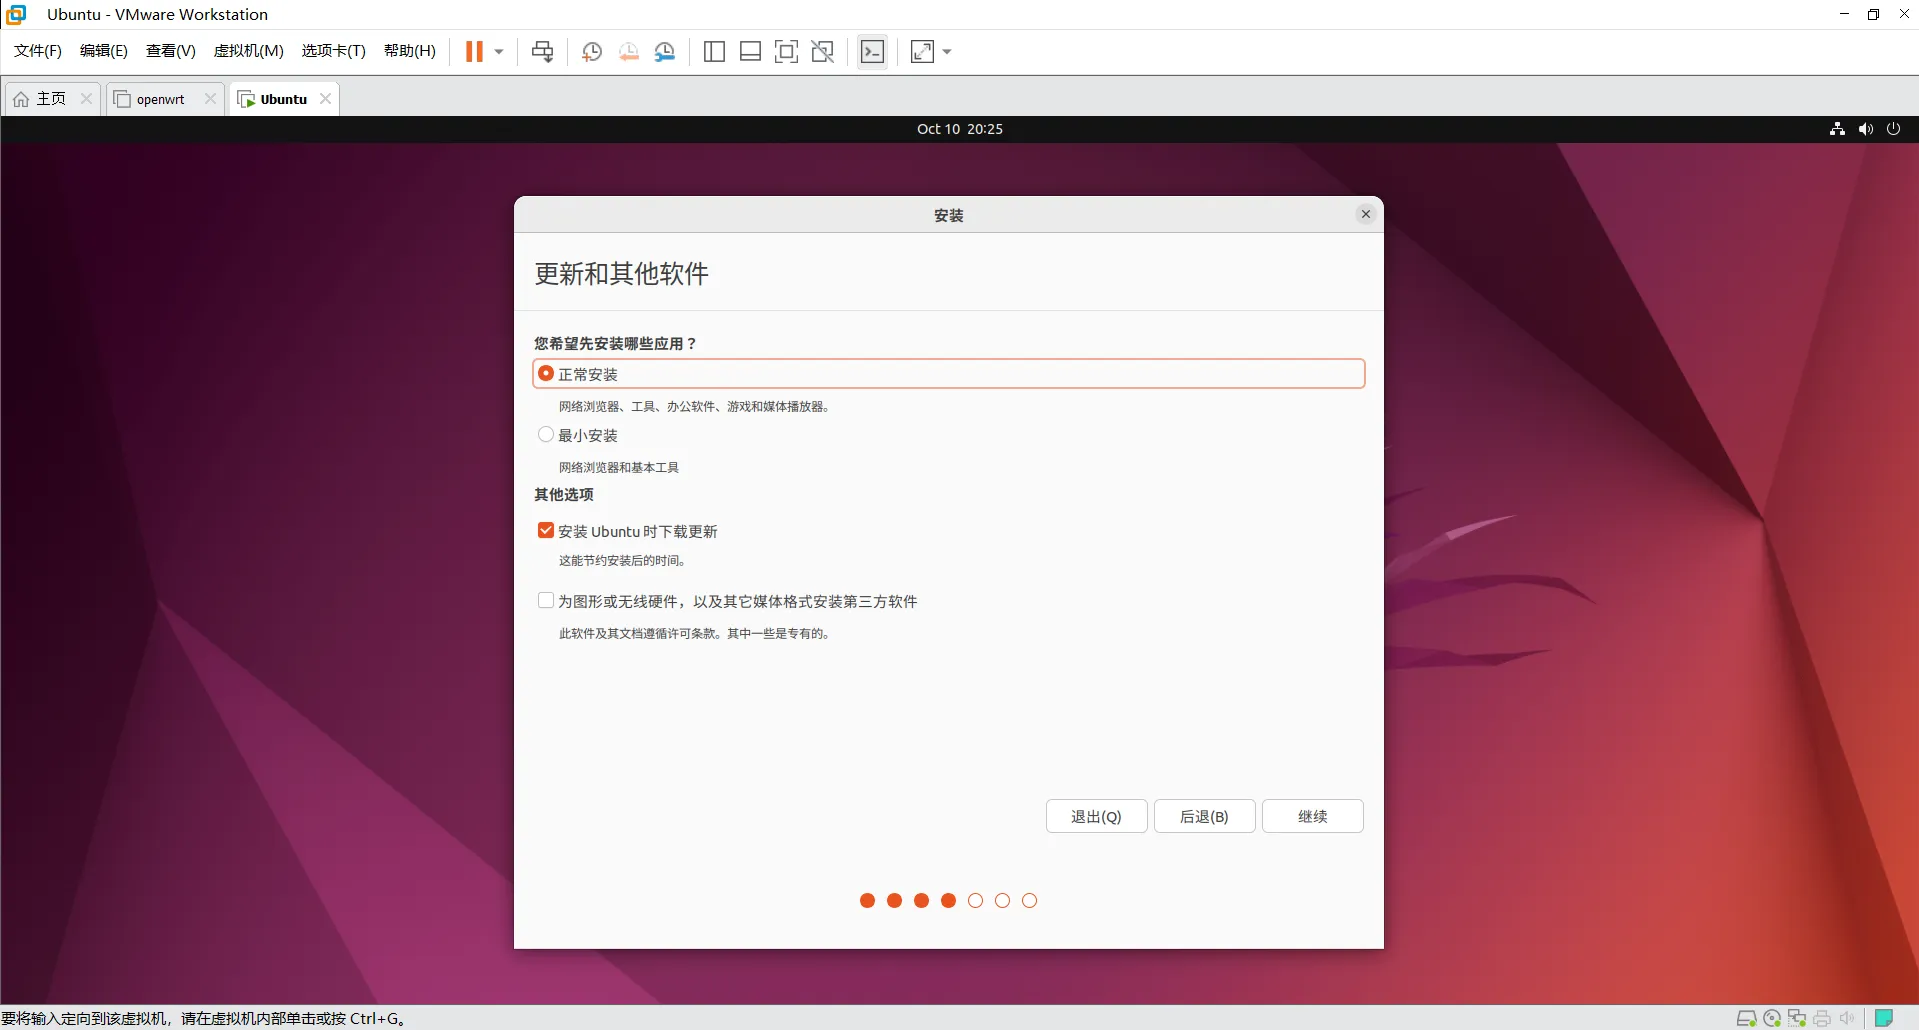Image resolution: width=1919 pixels, height=1030 pixels.
Task: Click the sound device icon in status bar
Action: (x=1846, y=1018)
